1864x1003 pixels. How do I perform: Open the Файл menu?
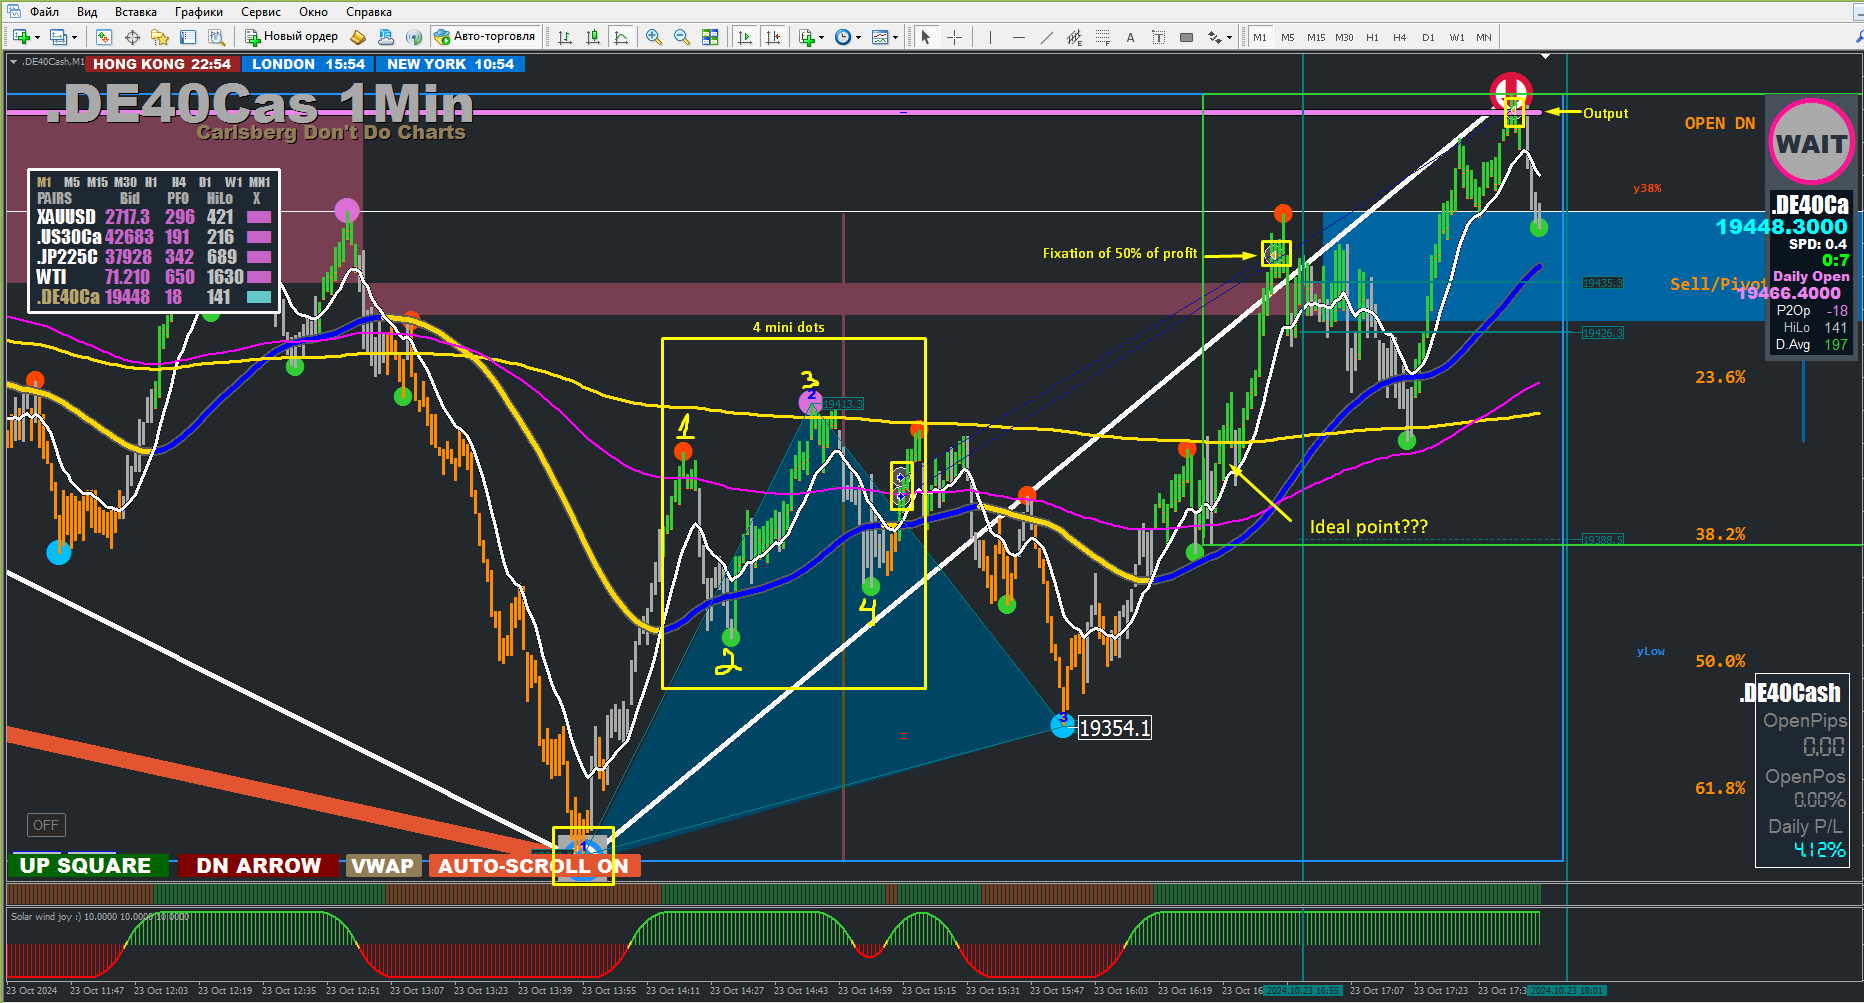44,12
